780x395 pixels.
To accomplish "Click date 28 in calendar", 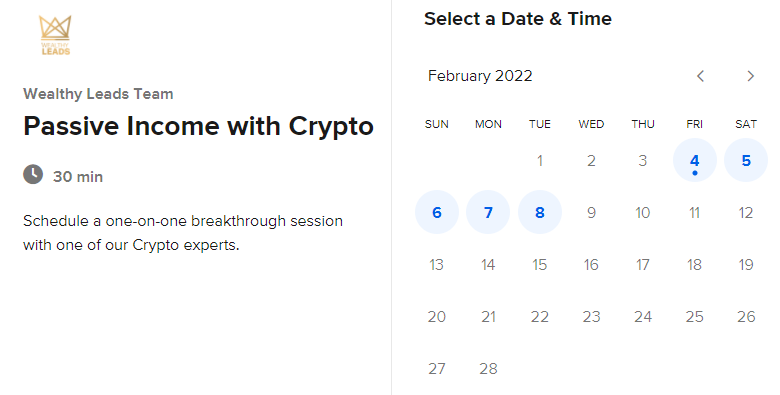I will (488, 369).
